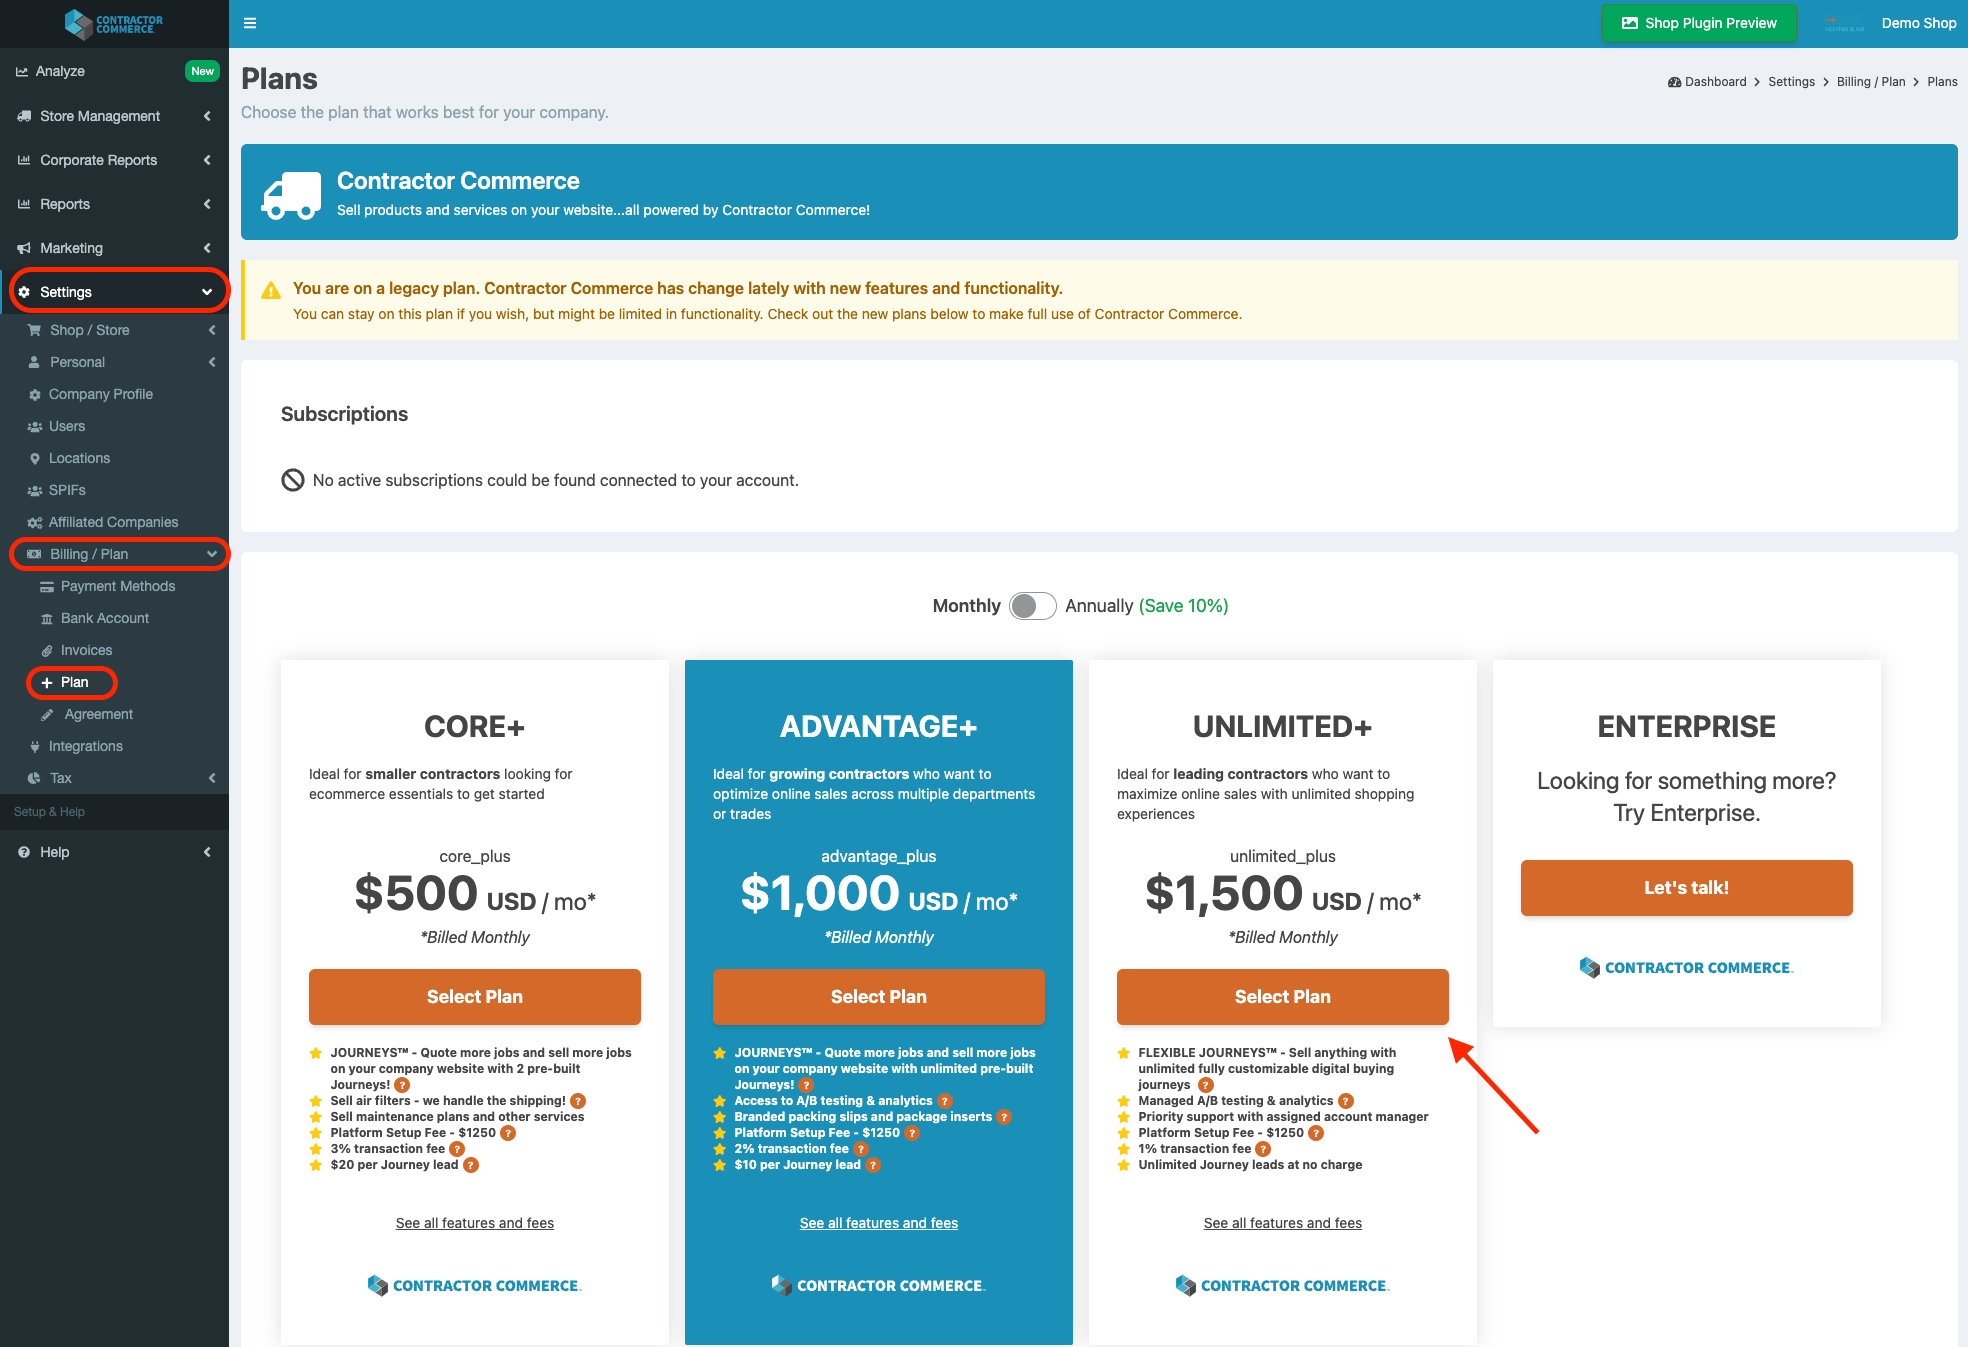This screenshot has height=1347, width=1968.
Task: Go to Billing / Plan breadcrumb
Action: (1871, 82)
